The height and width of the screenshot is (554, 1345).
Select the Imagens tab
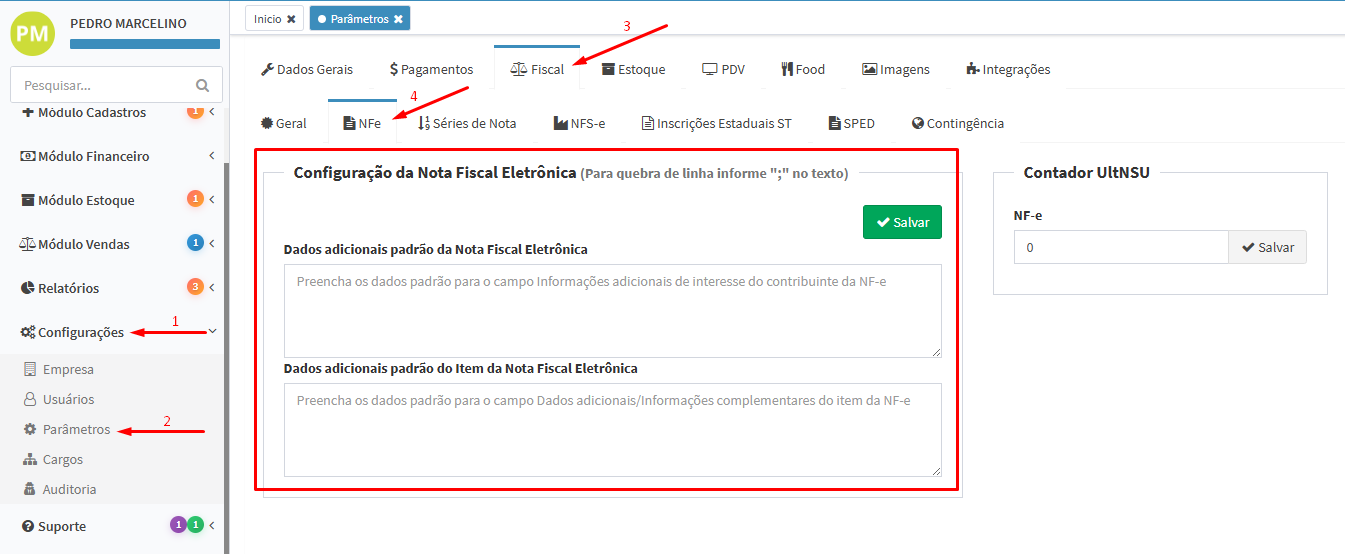[896, 70]
